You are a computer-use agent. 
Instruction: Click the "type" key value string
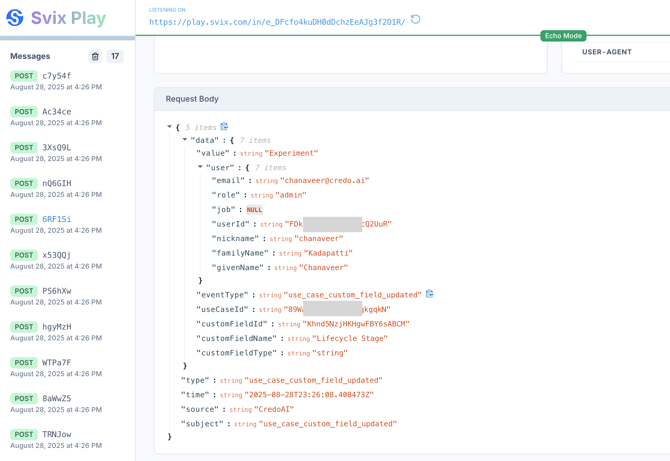313,380
